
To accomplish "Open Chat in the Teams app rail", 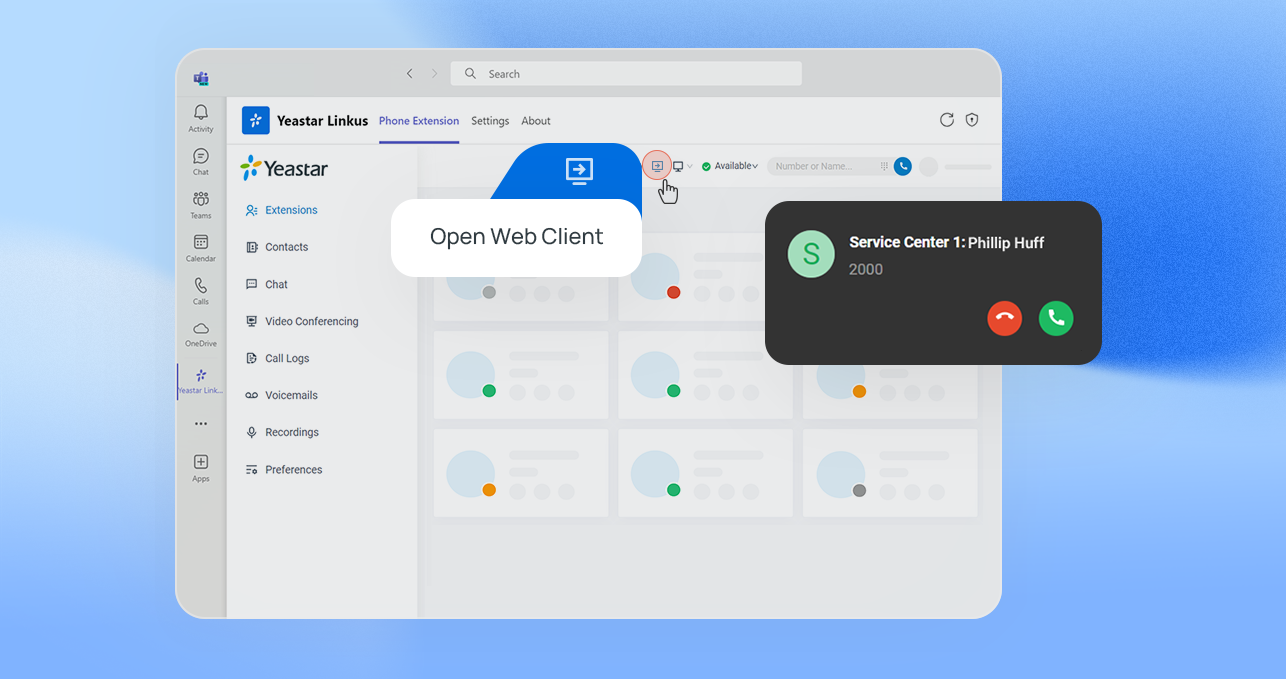I will click(201, 161).
